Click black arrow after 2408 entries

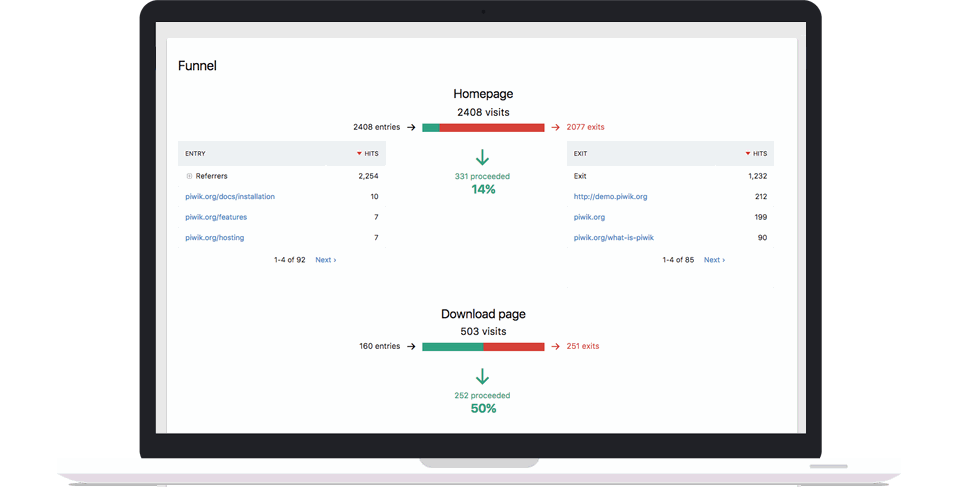(411, 128)
